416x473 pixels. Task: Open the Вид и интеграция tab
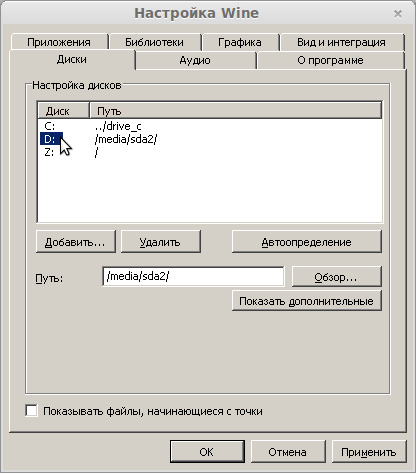point(342,42)
